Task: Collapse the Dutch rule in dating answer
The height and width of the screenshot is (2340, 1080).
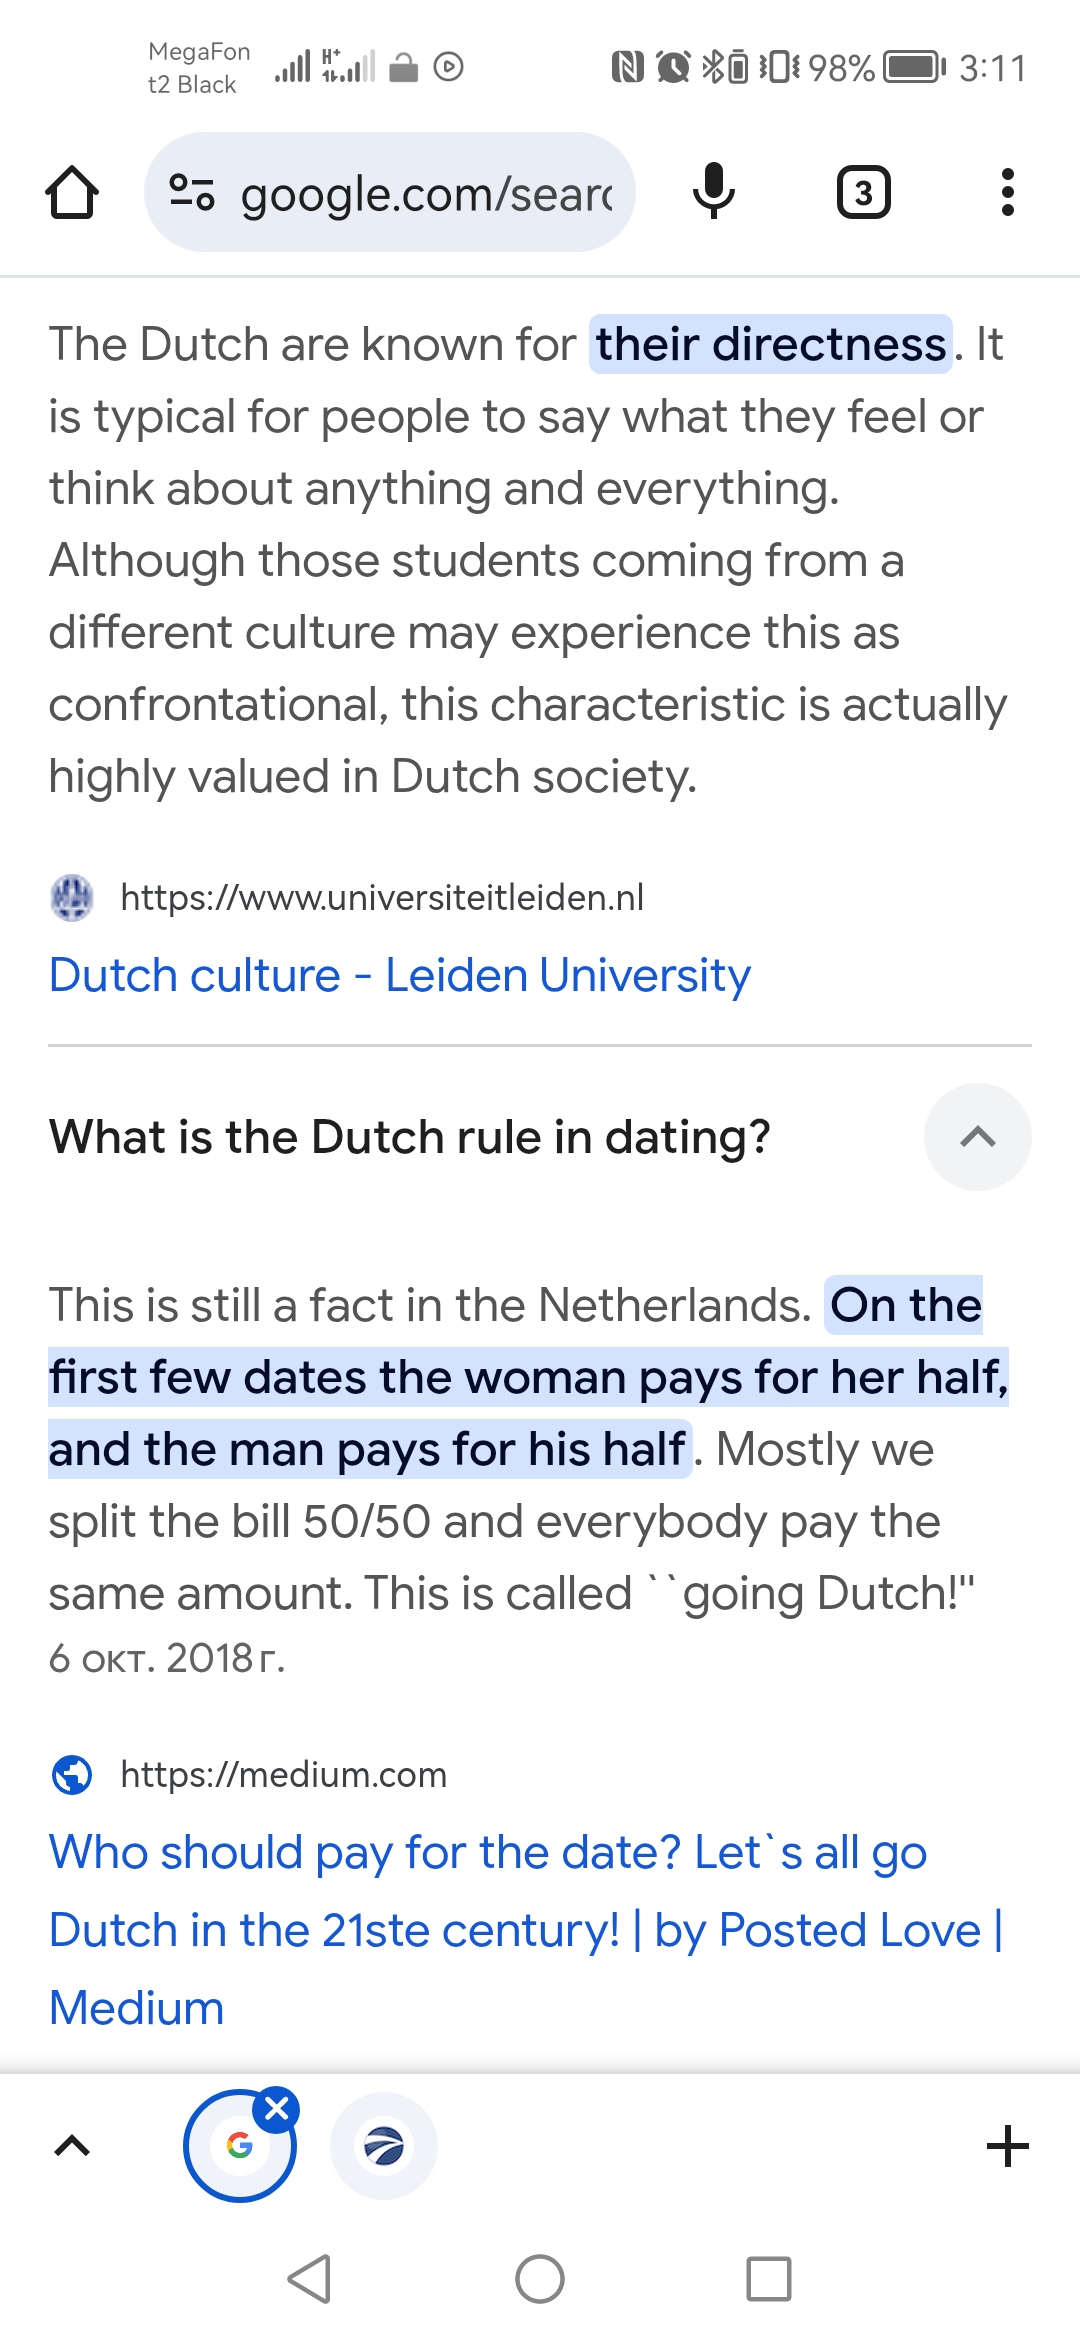Action: (x=977, y=1137)
